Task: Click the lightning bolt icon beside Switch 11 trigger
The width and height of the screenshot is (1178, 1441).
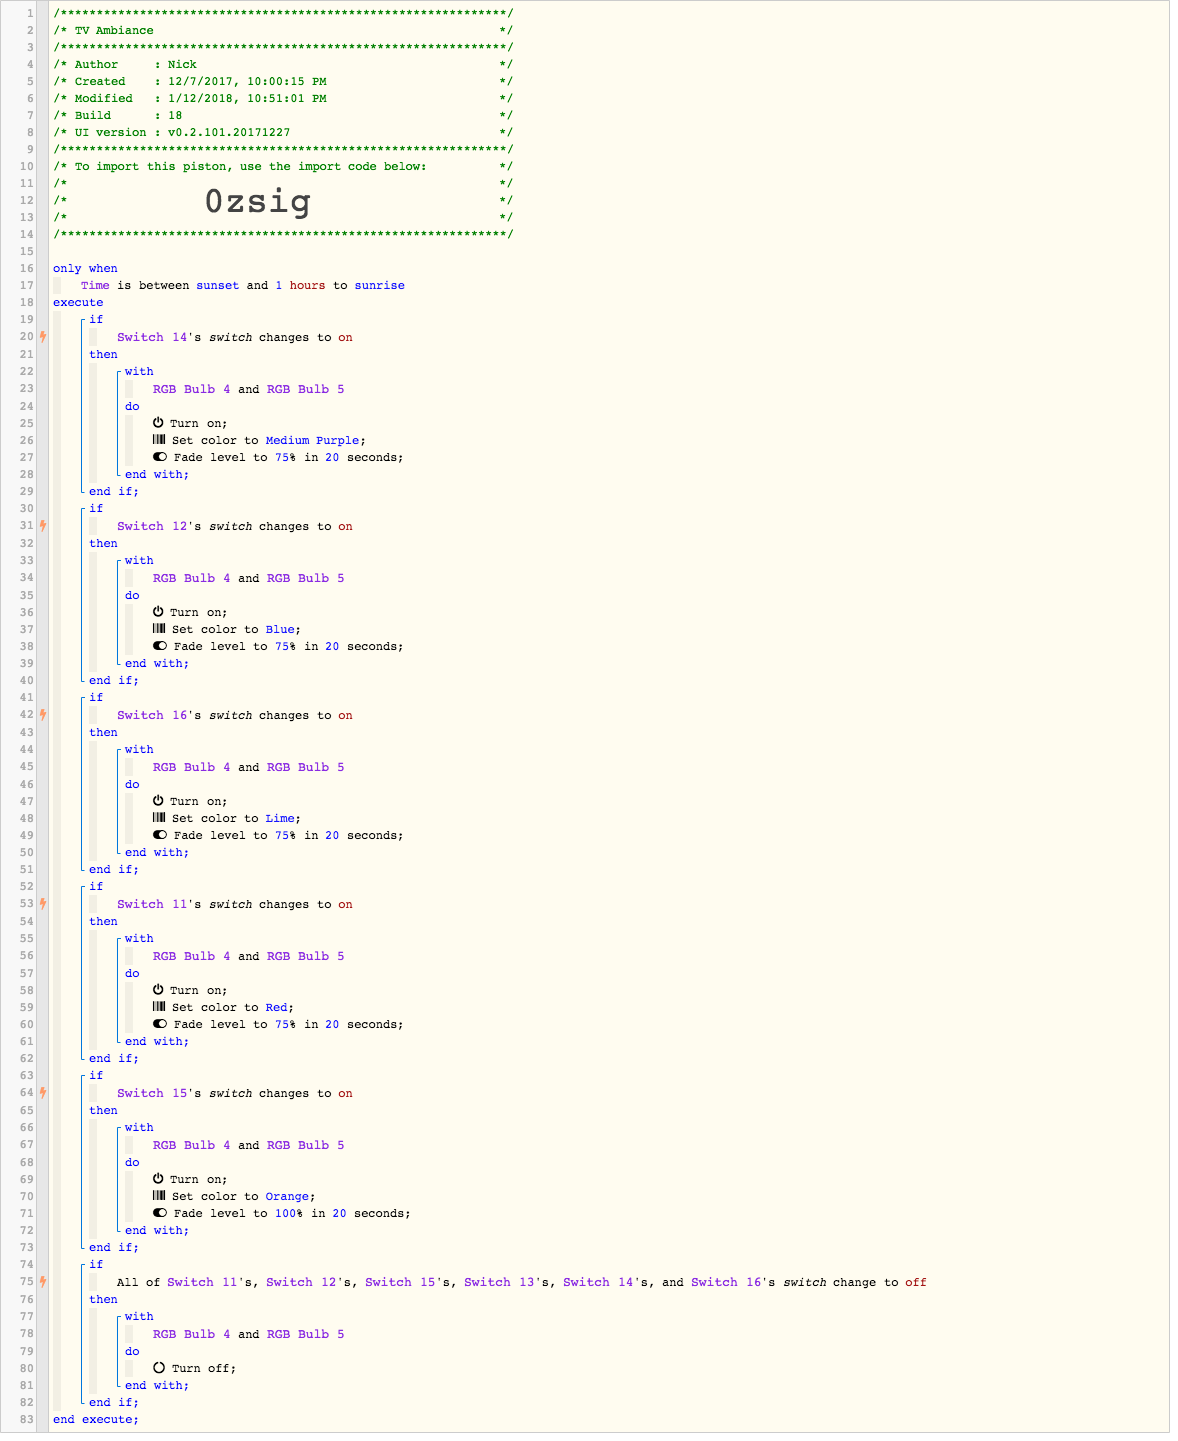Action: point(43,904)
